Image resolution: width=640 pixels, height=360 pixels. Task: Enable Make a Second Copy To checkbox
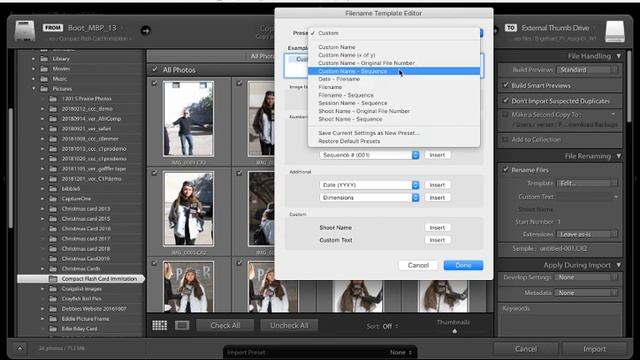coord(506,115)
